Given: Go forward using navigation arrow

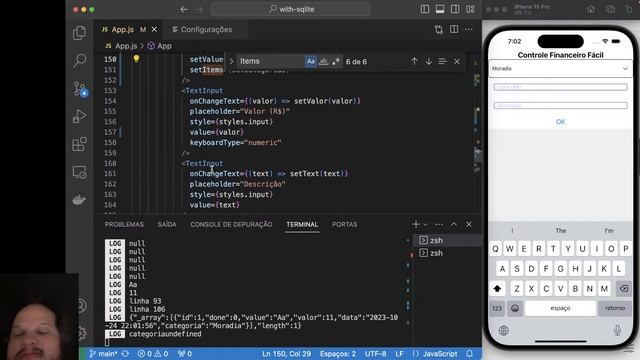Looking at the screenshot, I should [x=199, y=9].
